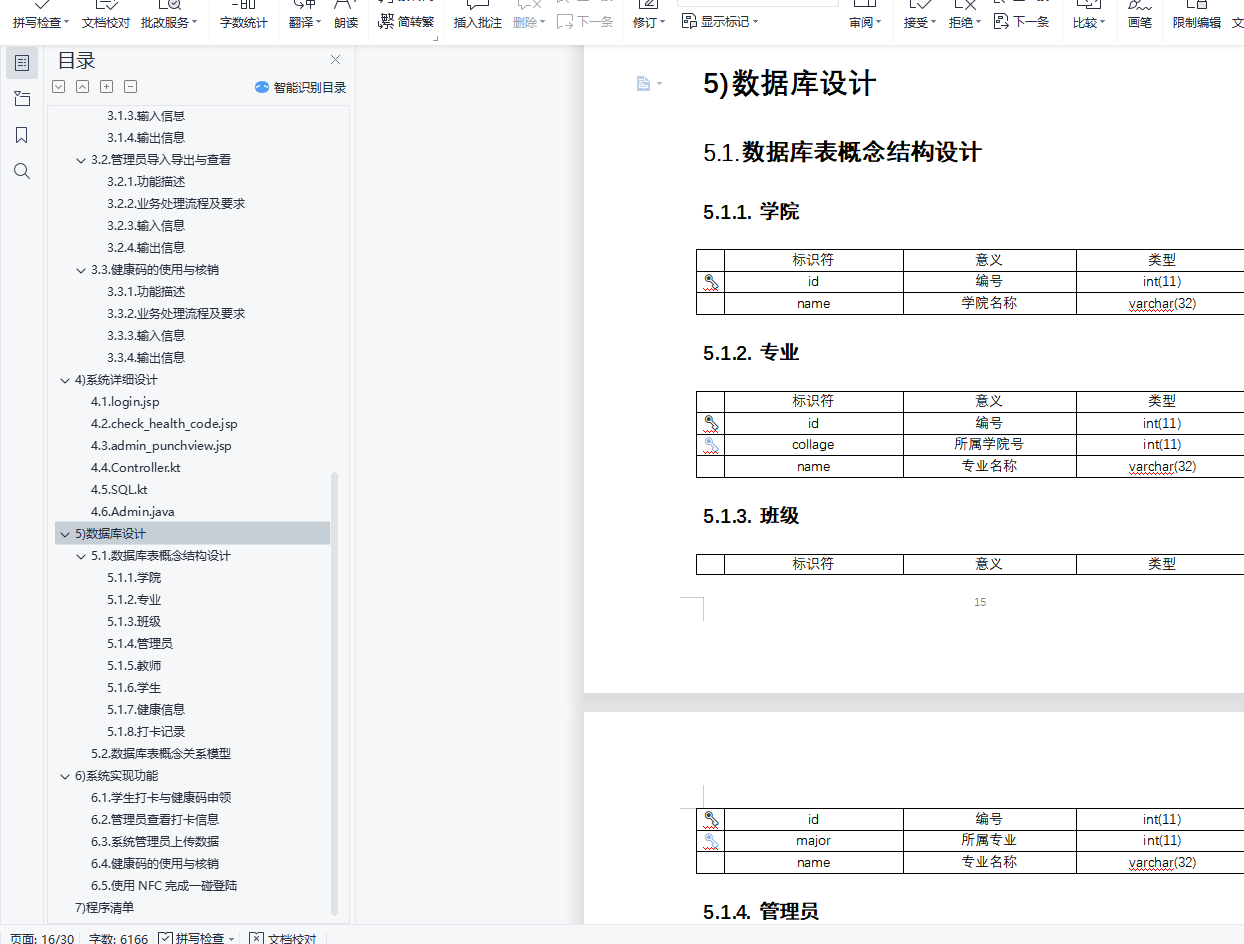This screenshot has height=944, width=1244.
Task: Collapse the 6)系统实现功能 tree node
Action: coord(65,776)
